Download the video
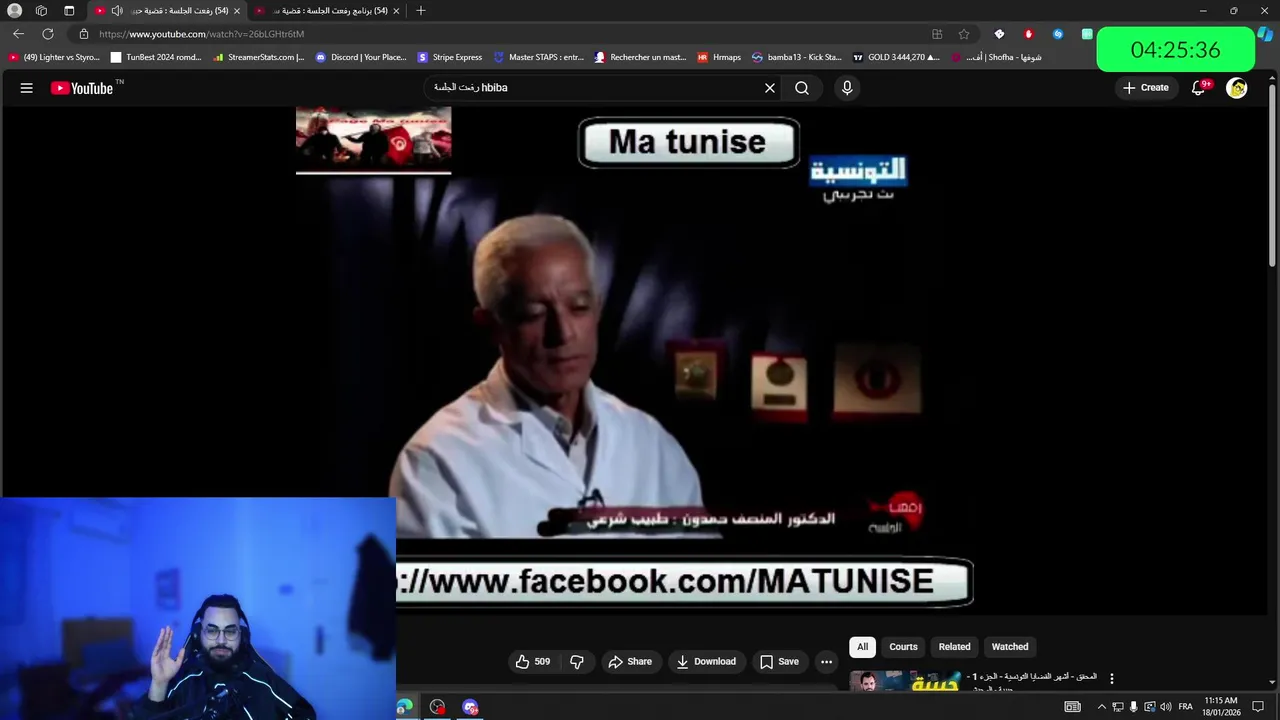Image resolution: width=1280 pixels, height=720 pixels. [x=706, y=661]
